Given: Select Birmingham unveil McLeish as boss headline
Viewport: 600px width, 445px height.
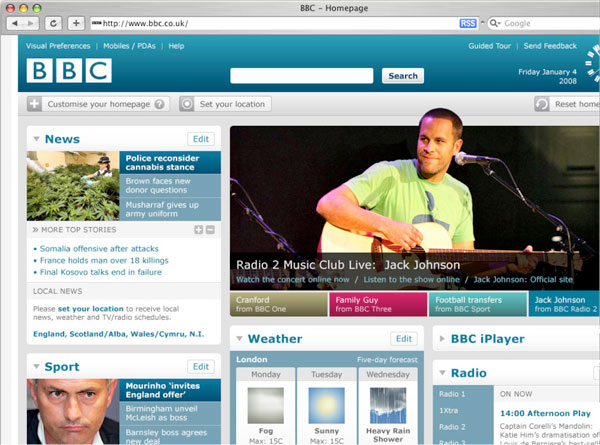Looking at the screenshot, I should [x=170, y=413].
